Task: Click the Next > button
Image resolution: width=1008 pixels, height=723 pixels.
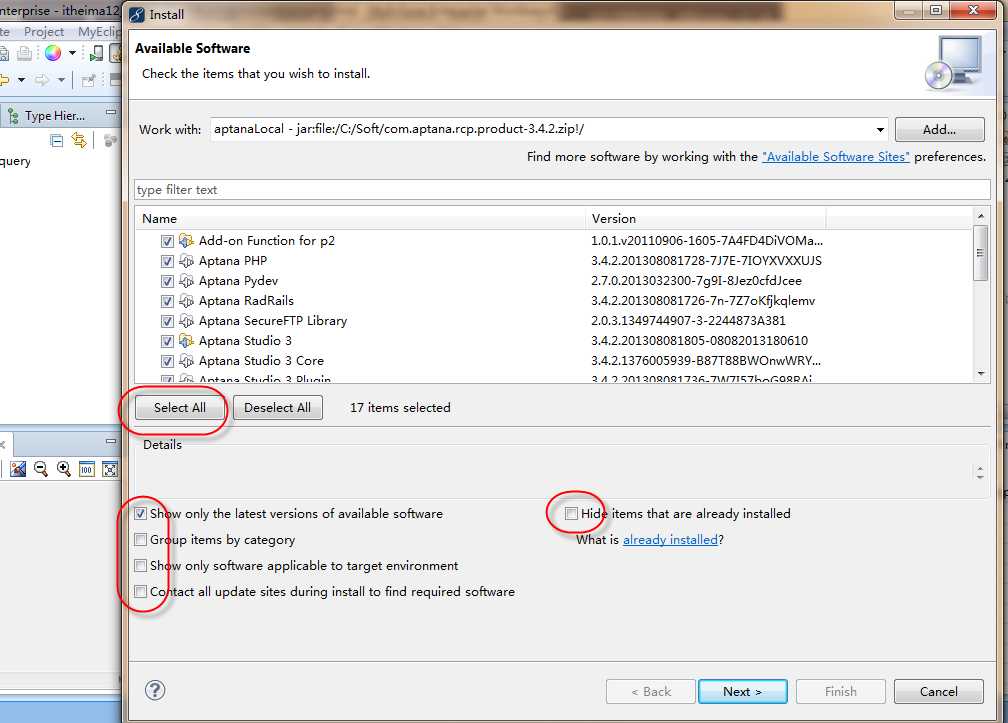Action: click(742, 692)
